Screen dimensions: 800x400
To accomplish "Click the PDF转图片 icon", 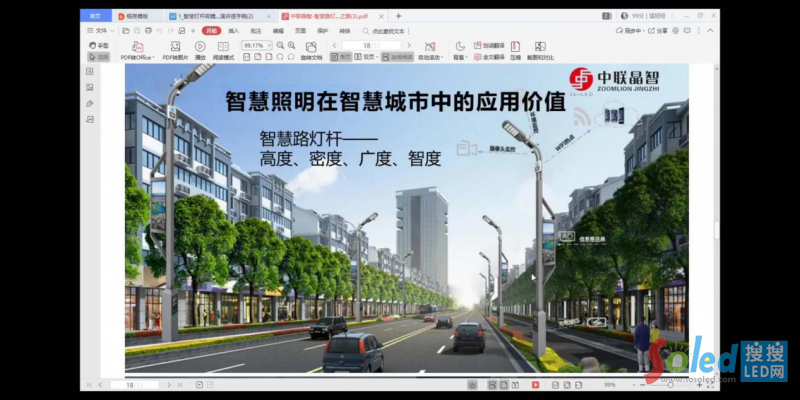I will coord(174,48).
